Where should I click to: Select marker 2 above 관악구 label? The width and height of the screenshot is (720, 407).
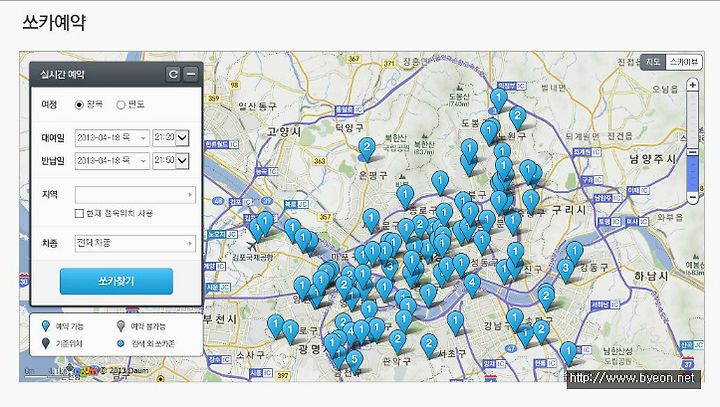tap(397, 342)
